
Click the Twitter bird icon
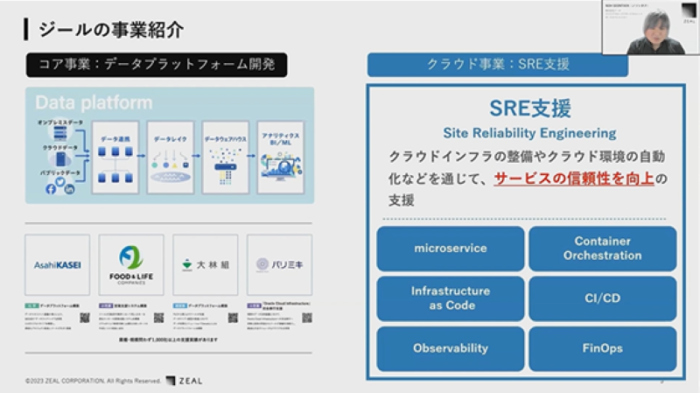tap(60, 182)
